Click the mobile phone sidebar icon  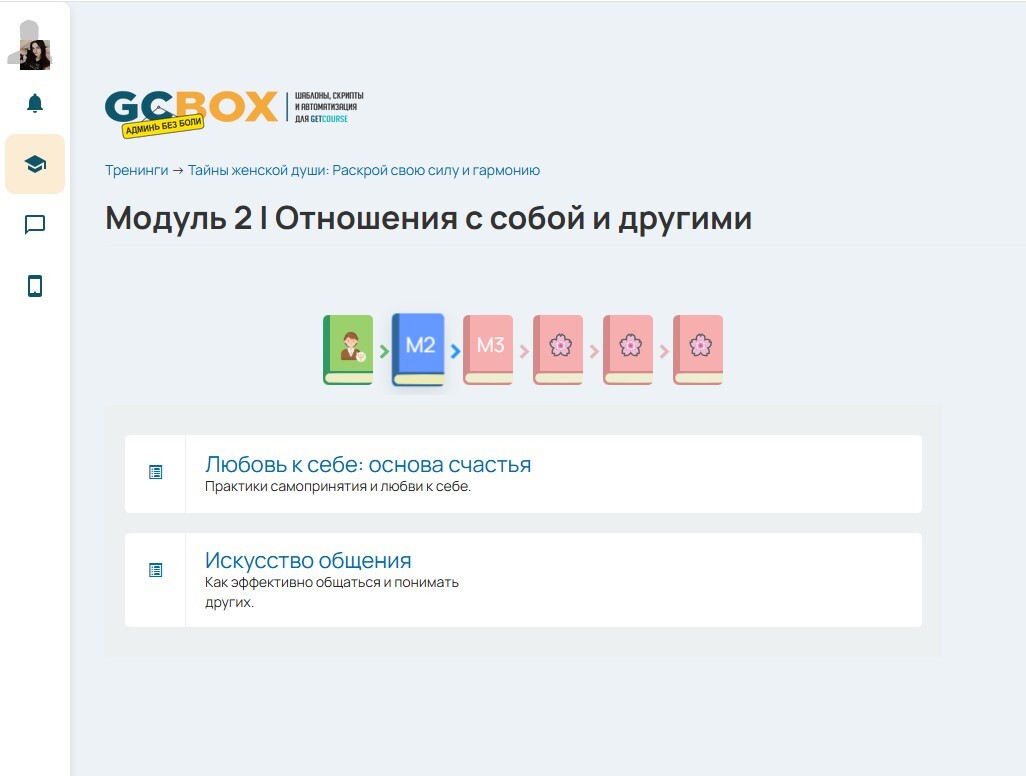click(35, 287)
